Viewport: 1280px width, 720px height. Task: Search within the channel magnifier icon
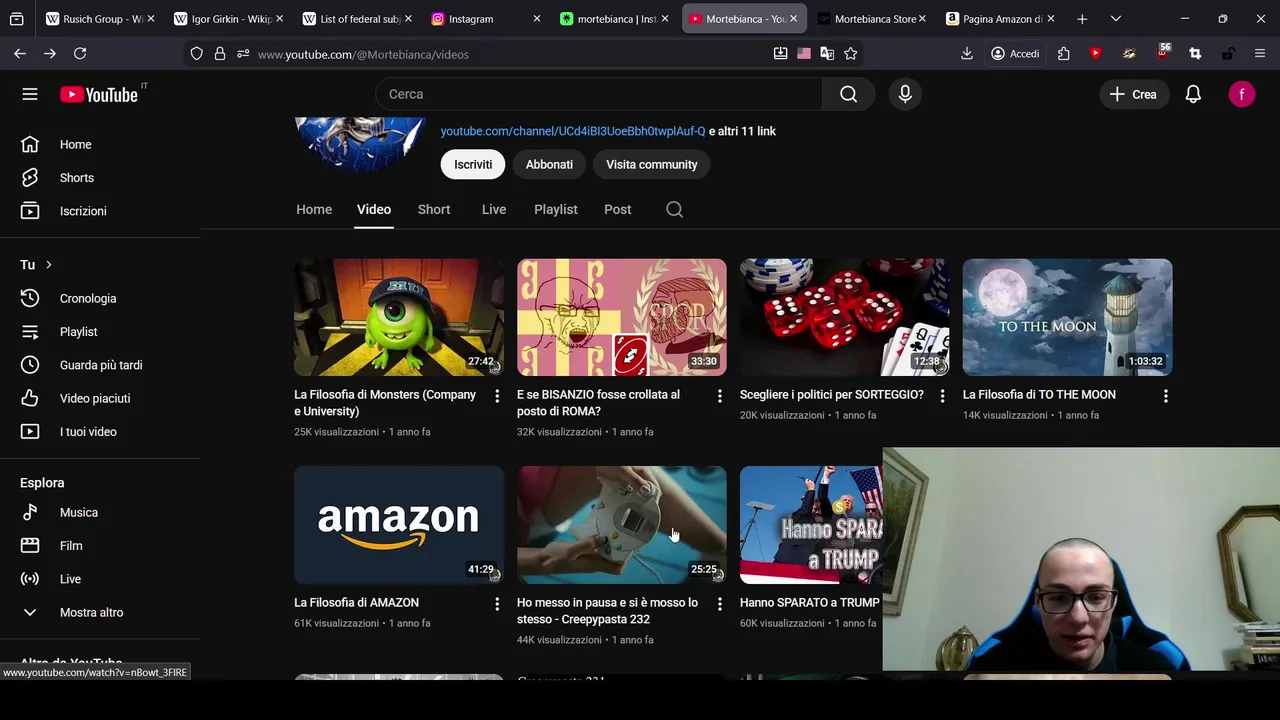click(674, 209)
